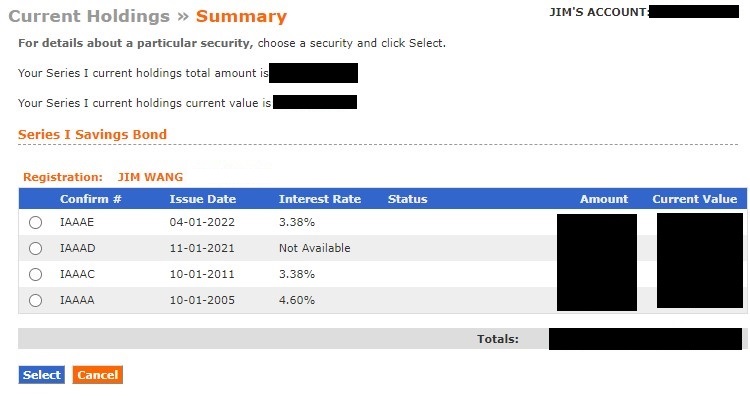Choose the IAAAC security radio button
Screen dimensions: 750x396
[x=35, y=274]
